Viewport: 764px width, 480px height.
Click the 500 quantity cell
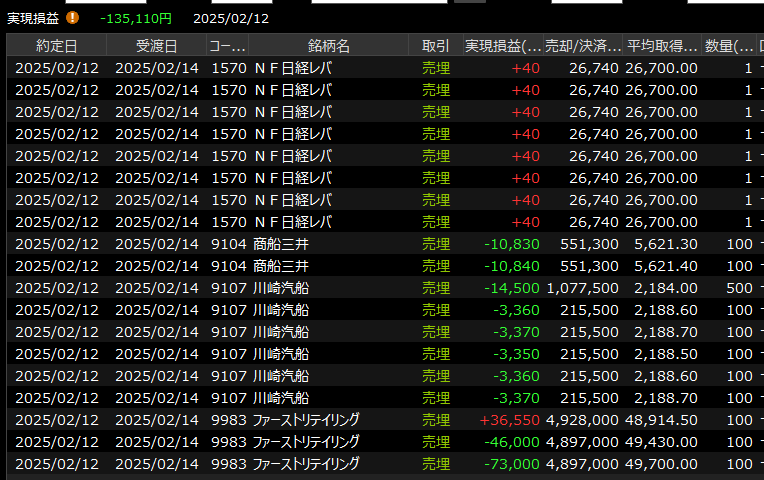(740, 288)
